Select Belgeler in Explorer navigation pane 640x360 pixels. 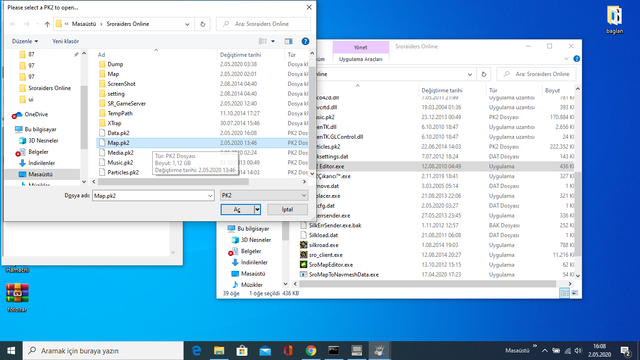click(x=251, y=251)
